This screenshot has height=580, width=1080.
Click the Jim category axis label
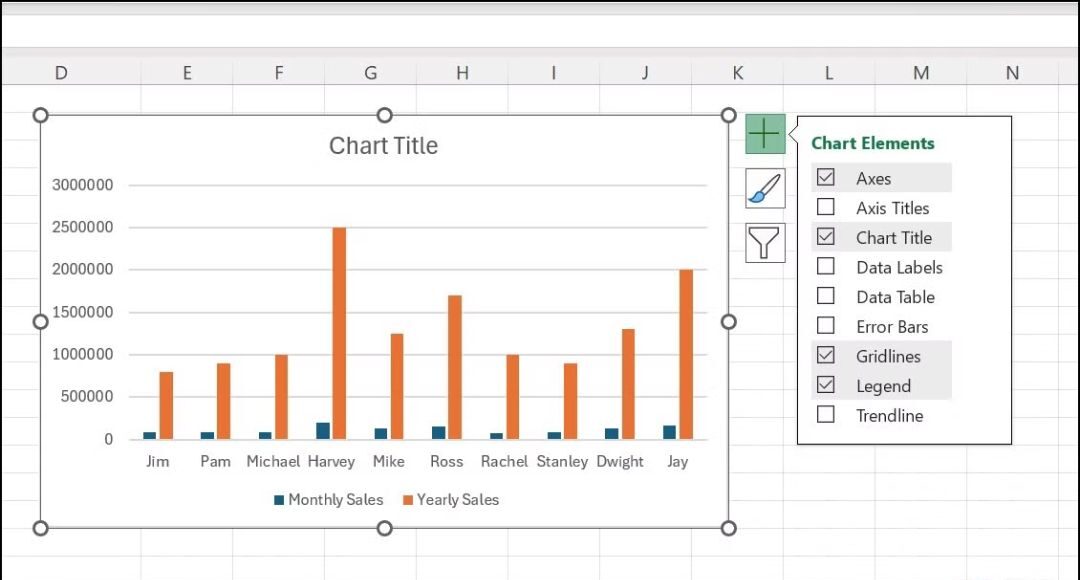[x=157, y=462]
